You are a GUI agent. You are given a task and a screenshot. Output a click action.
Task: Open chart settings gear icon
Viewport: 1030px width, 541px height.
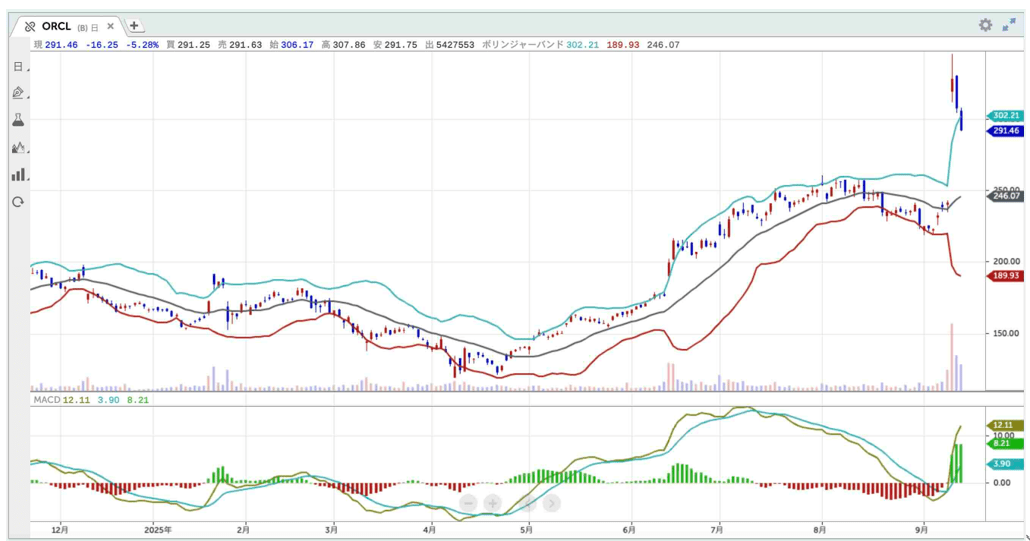point(985,25)
